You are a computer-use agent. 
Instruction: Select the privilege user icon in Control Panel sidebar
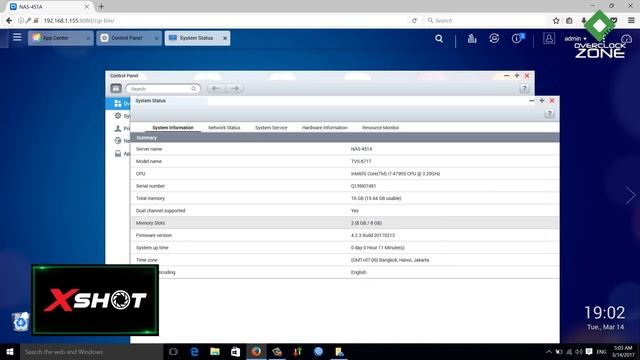pos(118,129)
